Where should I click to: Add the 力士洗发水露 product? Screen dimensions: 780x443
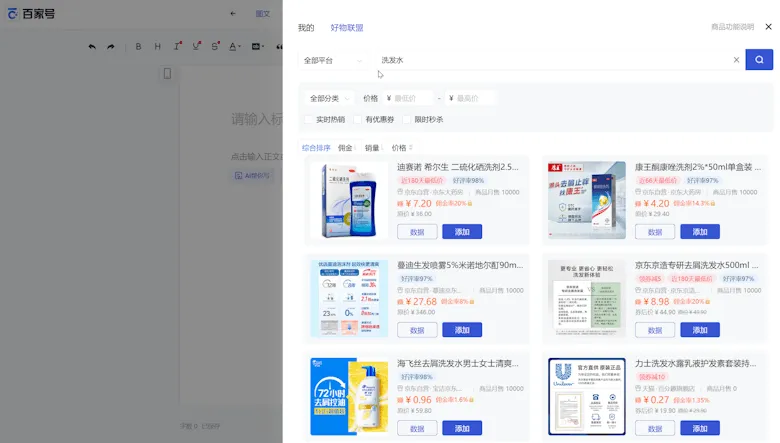click(699, 428)
